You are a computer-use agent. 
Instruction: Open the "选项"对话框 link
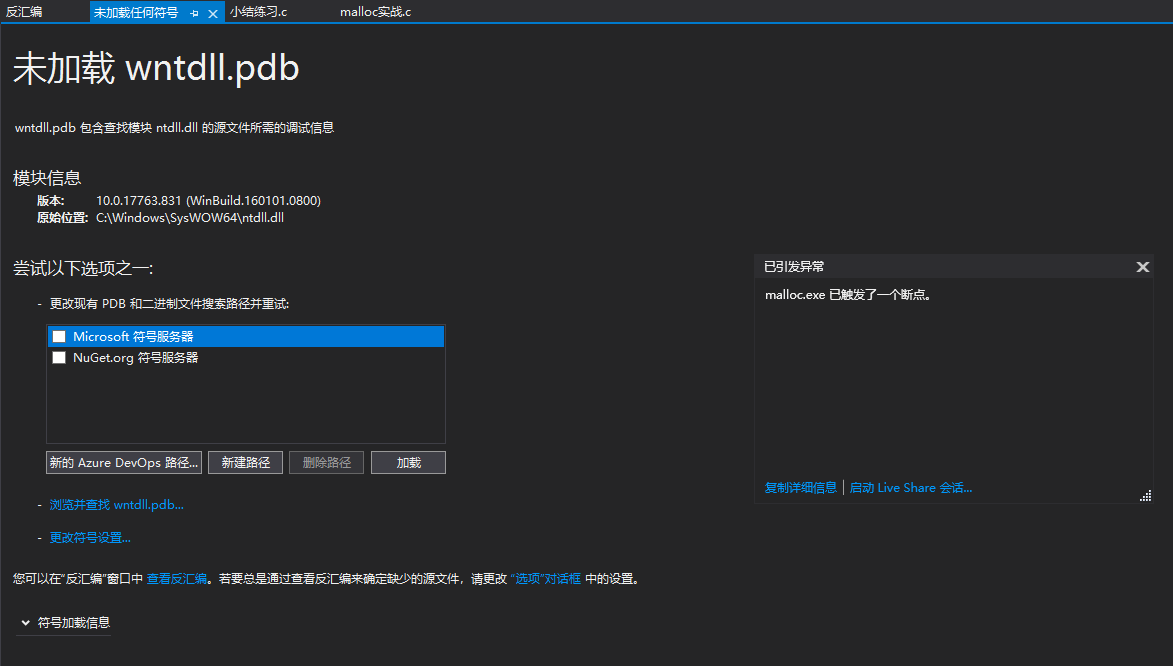pyautogui.click(x=546, y=579)
